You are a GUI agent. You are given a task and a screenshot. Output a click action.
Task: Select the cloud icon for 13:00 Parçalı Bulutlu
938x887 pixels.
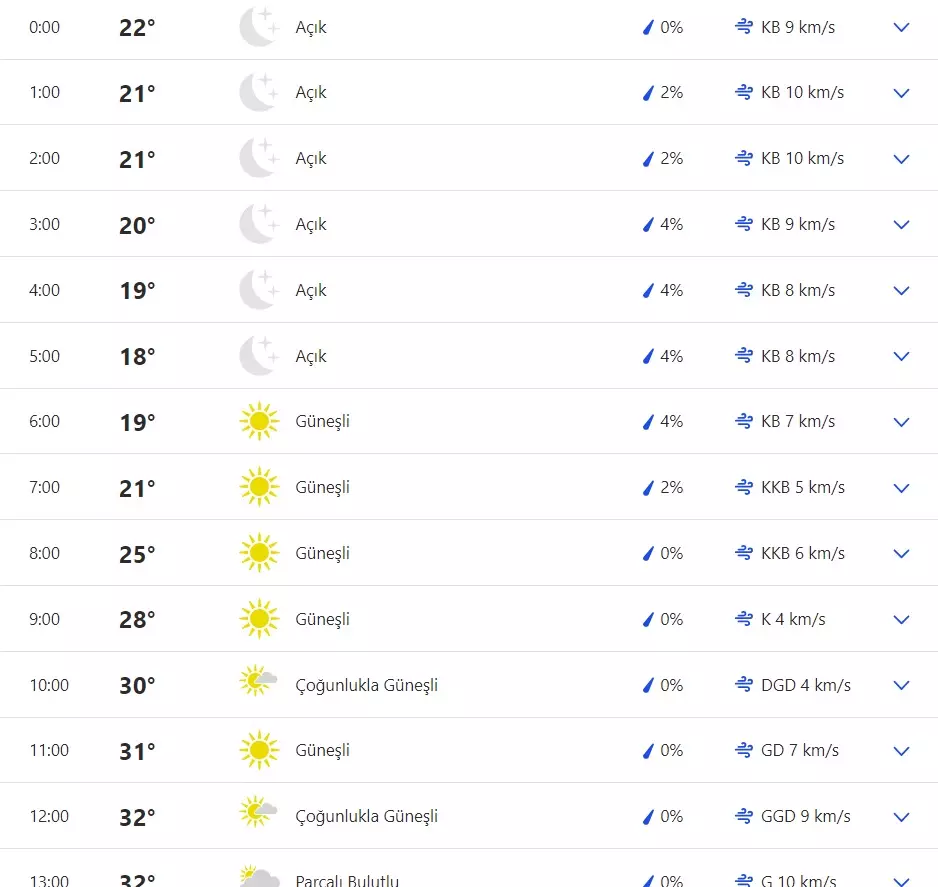259,879
